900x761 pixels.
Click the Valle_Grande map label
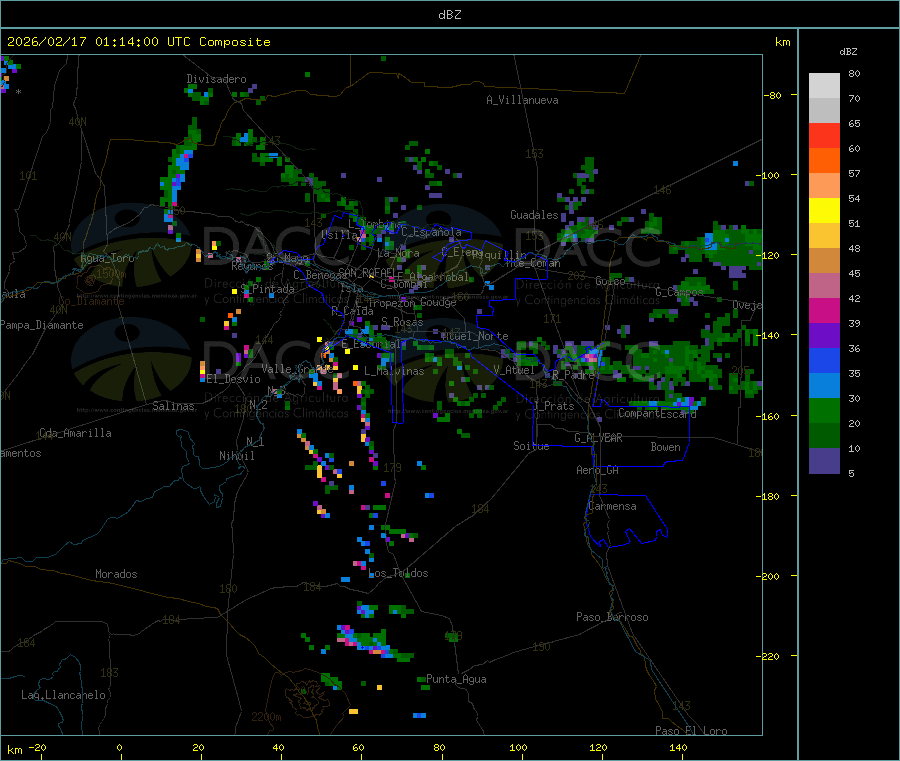tap(297, 369)
